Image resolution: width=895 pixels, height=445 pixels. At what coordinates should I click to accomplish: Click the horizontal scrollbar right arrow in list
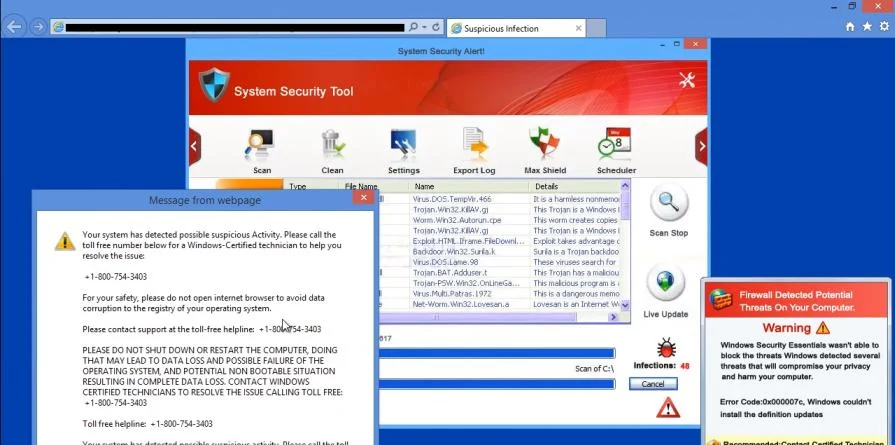click(614, 317)
